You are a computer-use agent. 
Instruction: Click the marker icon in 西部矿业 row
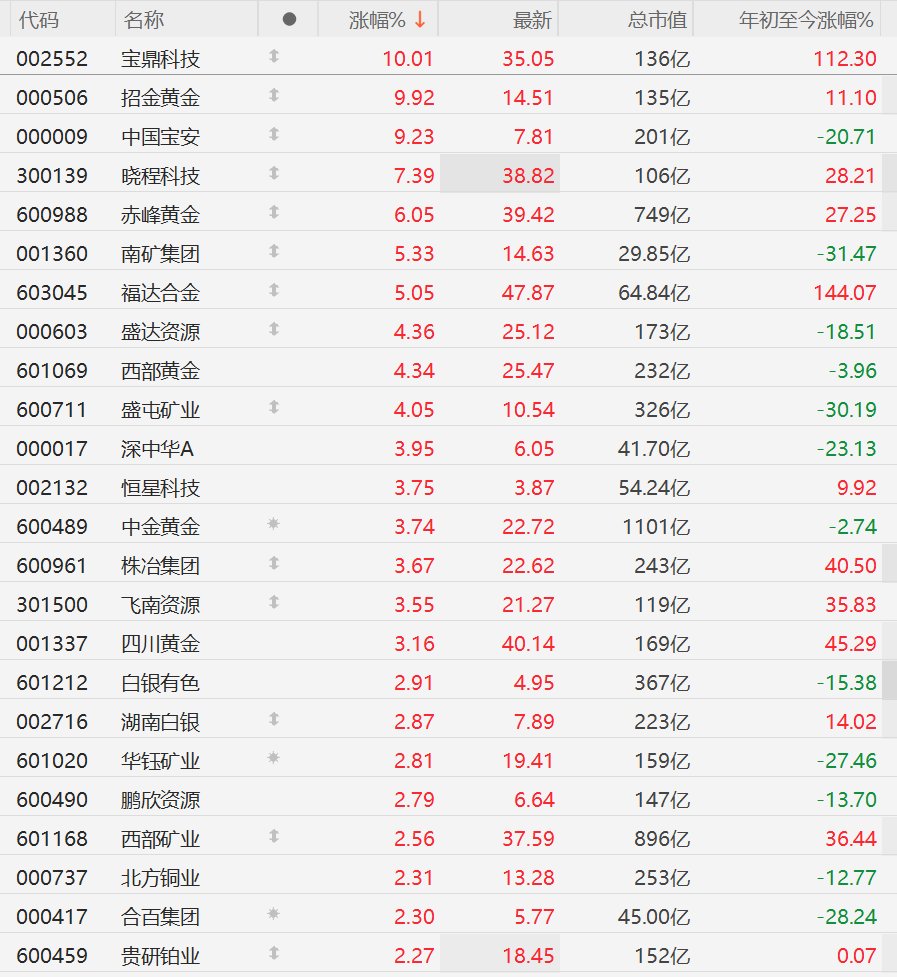point(273,836)
